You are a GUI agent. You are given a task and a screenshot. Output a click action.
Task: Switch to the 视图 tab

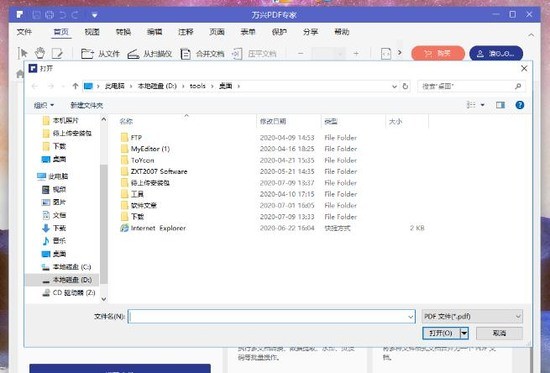tap(92, 32)
